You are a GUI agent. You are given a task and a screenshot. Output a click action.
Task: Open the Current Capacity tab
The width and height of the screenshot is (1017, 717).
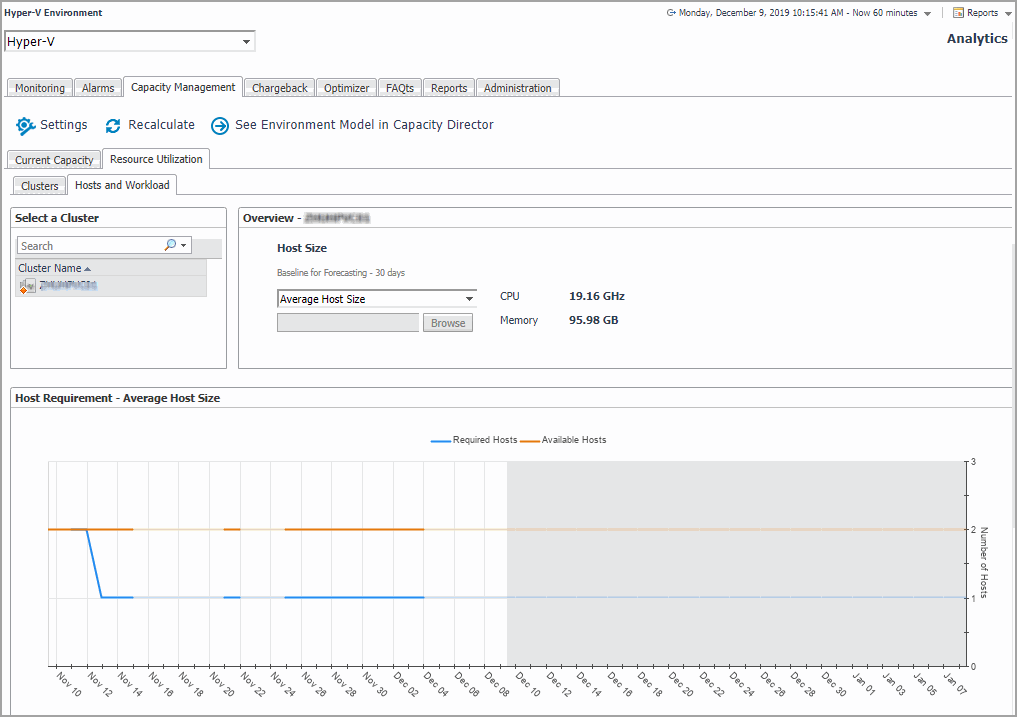(x=54, y=160)
